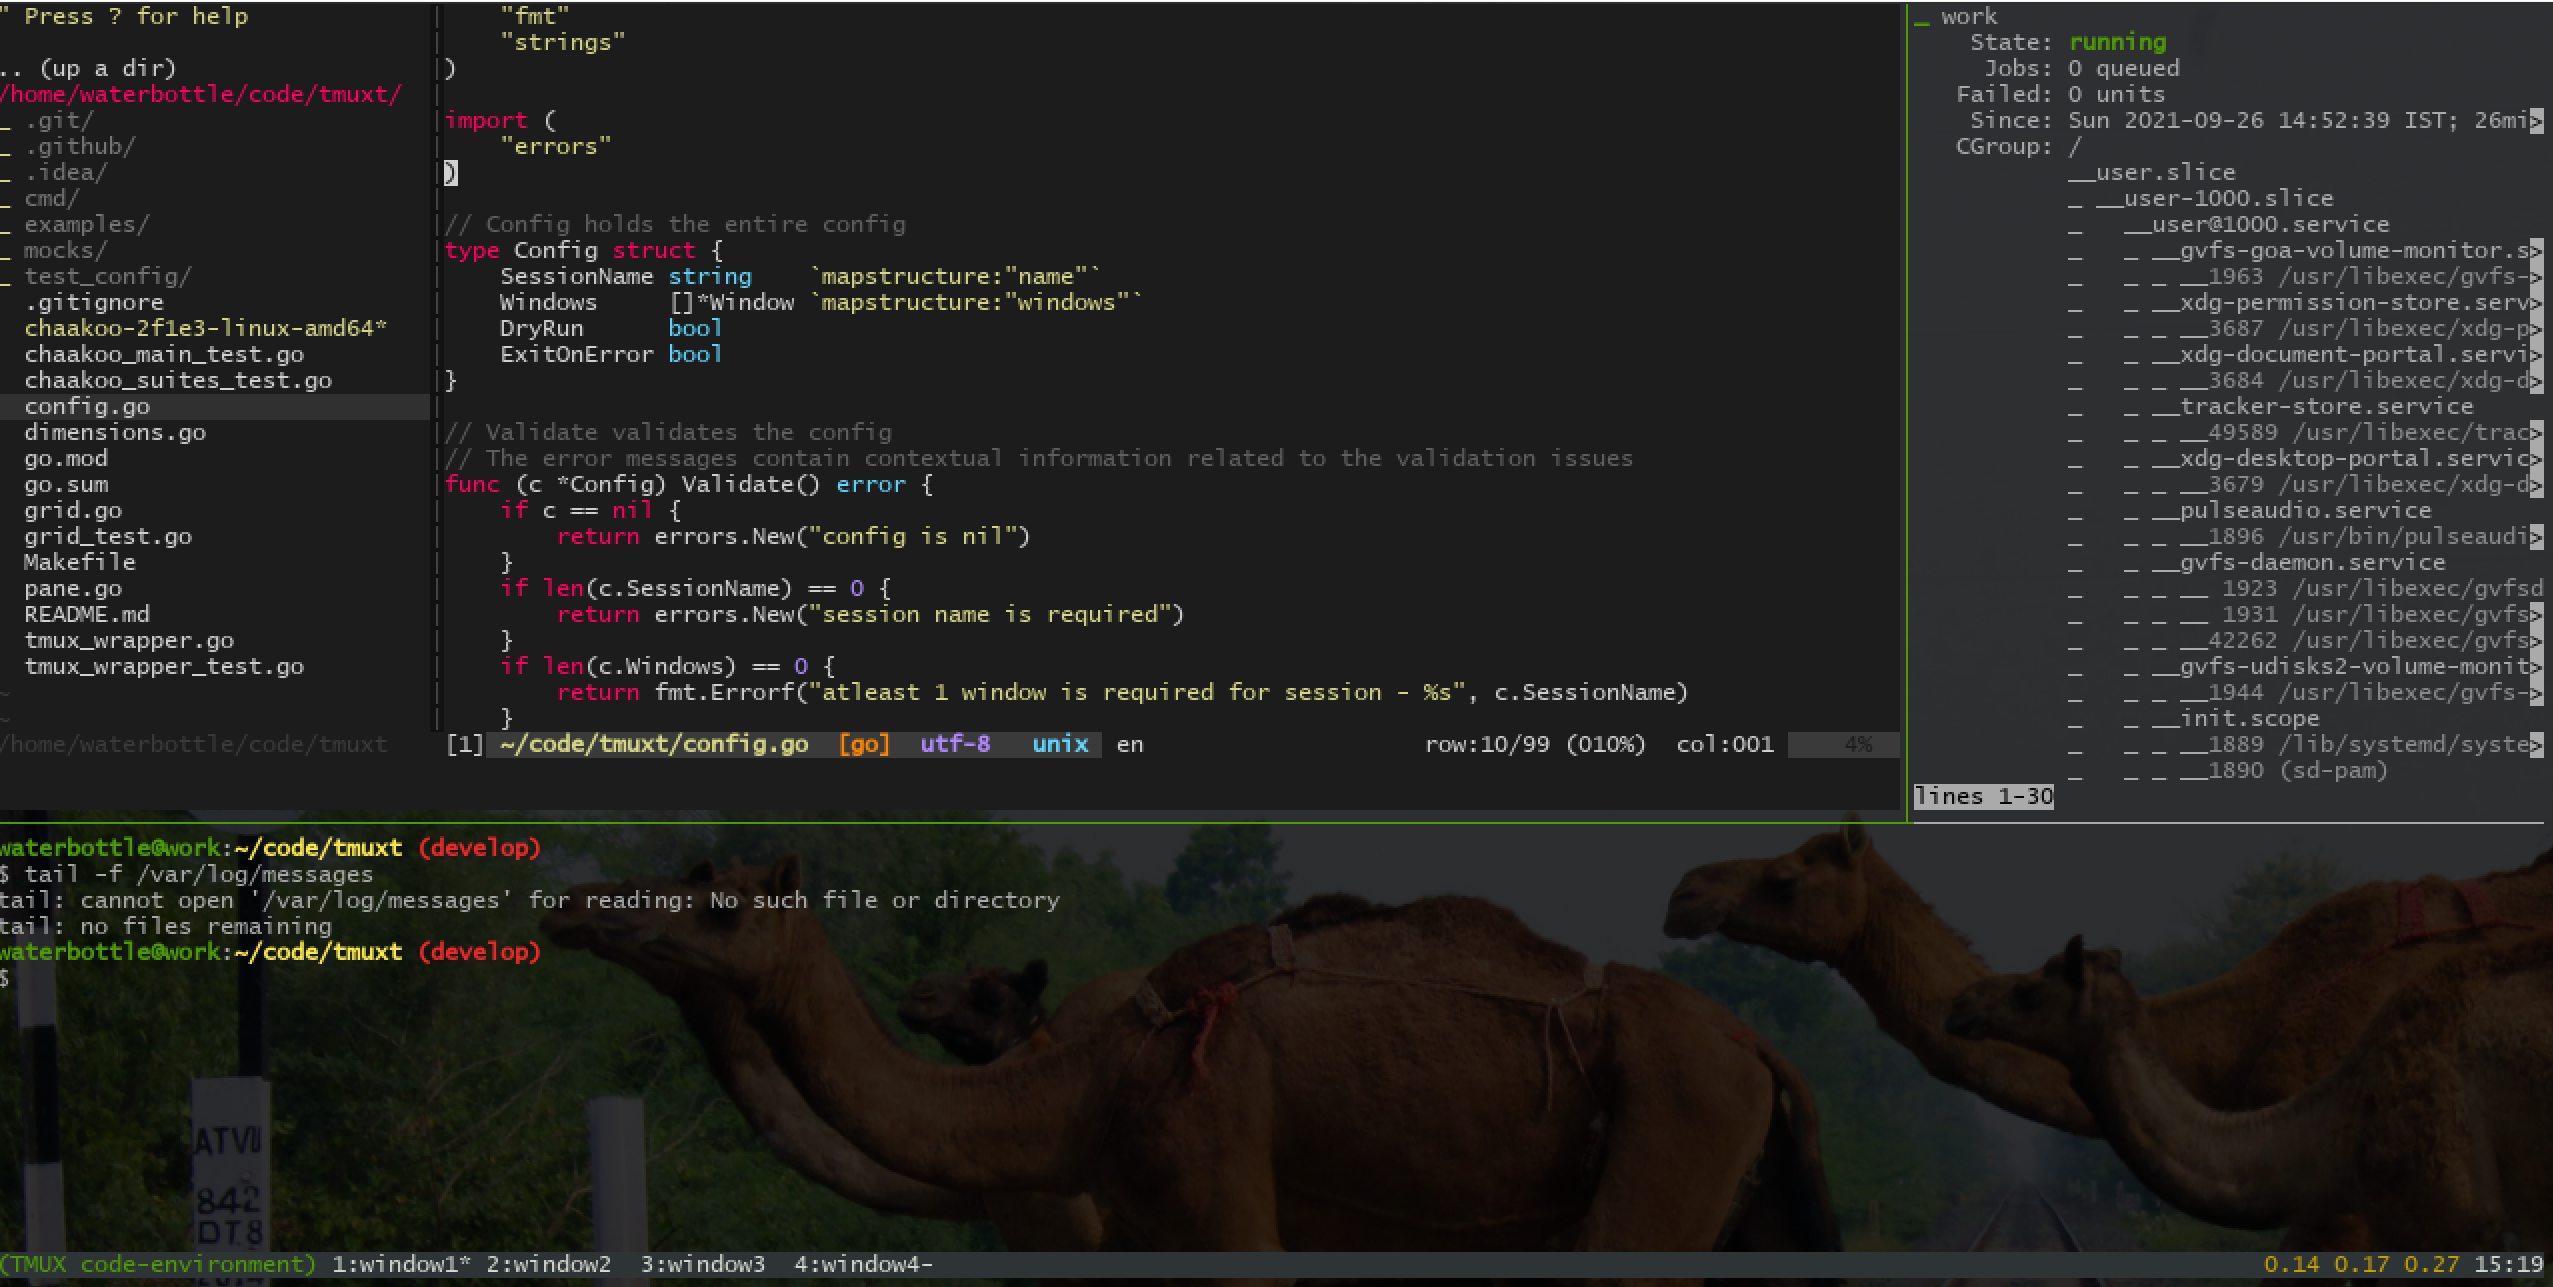This screenshot has width=2553, height=1287.
Task: Expand the .git/ folder in file tree
Action: [x=59, y=120]
